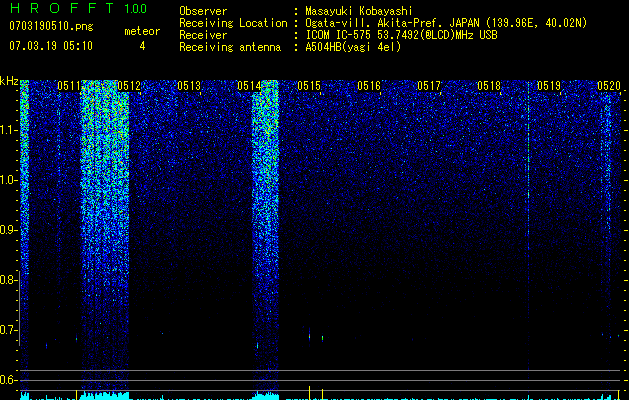Click the observer name Masayuki Kobayashi
The image size is (629, 400).
[x=359, y=11]
